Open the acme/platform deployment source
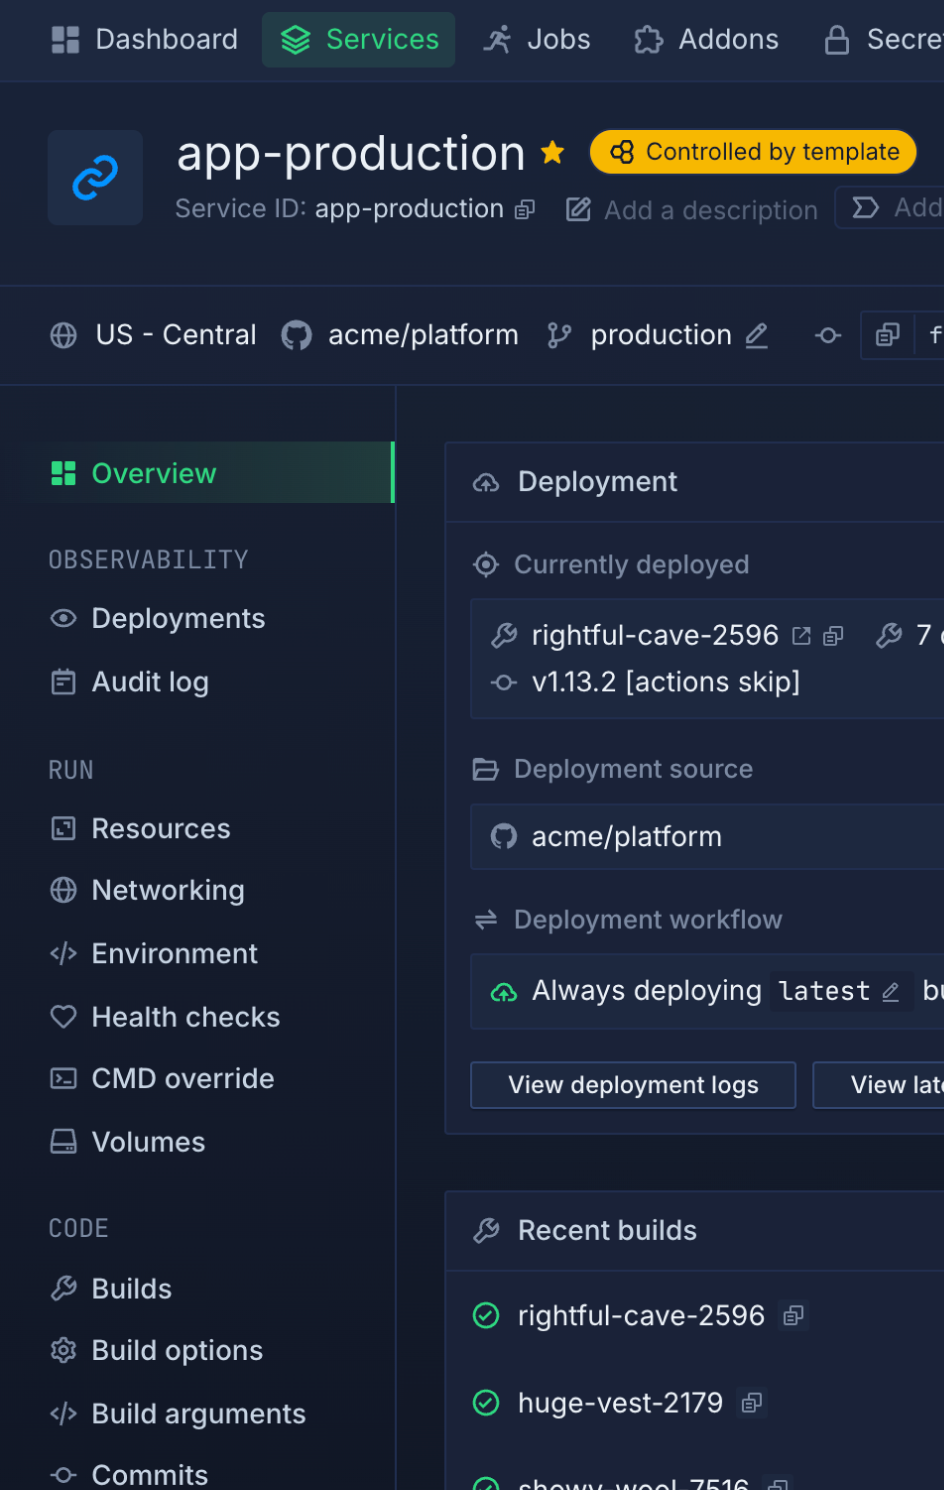Screen dimensions: 944x1490 (x=626, y=837)
